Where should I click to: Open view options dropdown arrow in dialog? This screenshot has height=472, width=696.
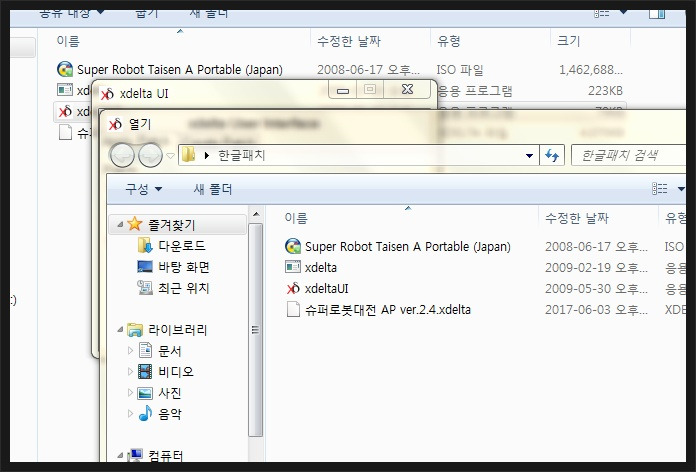click(x=681, y=190)
